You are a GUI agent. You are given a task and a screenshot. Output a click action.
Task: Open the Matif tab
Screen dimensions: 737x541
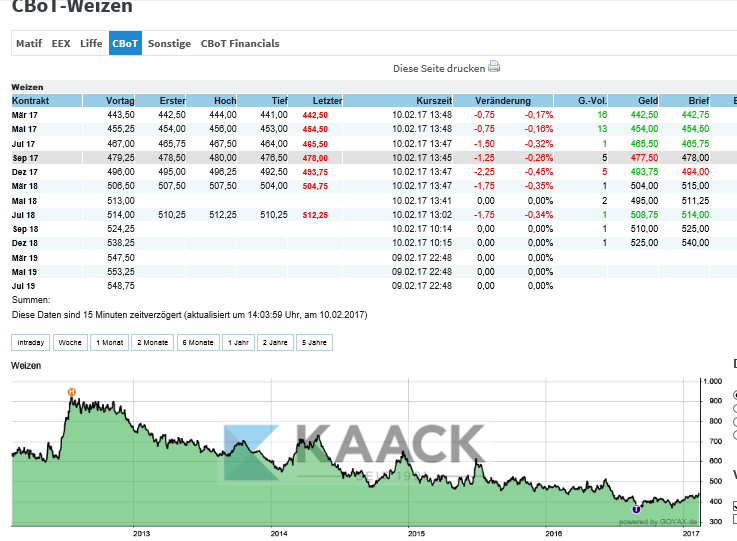[28, 44]
